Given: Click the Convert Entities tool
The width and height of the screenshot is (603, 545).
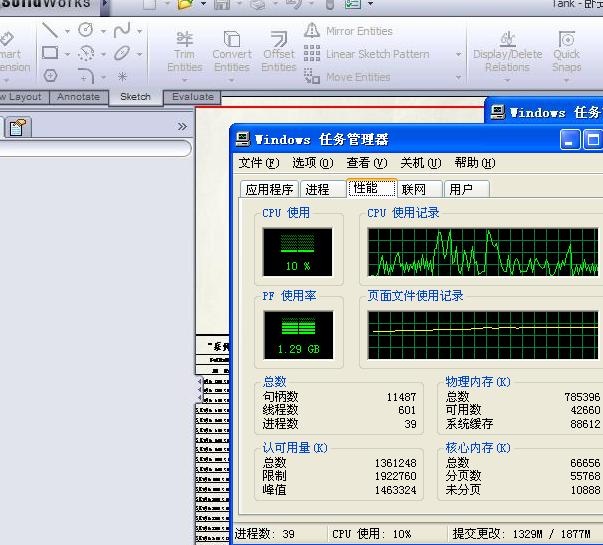Looking at the screenshot, I should pyautogui.click(x=232, y=52).
